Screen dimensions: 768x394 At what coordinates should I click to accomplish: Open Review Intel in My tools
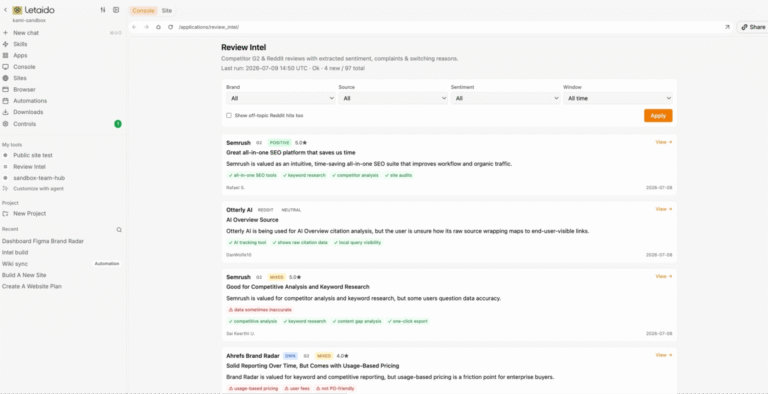(29, 167)
